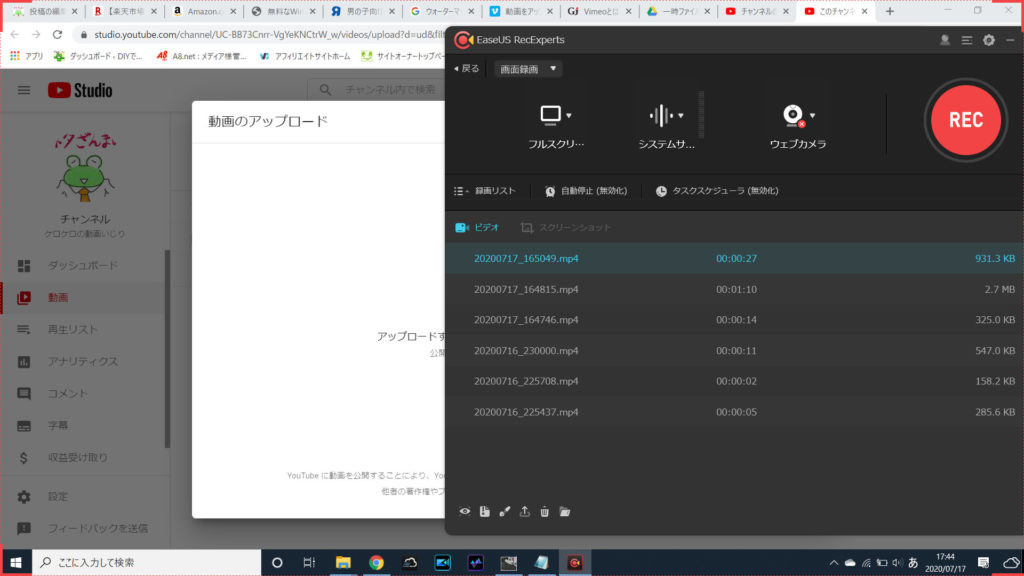Open 自動停止 auto-stop settings
Image resolution: width=1024 pixels, height=576 pixels.
[586, 191]
